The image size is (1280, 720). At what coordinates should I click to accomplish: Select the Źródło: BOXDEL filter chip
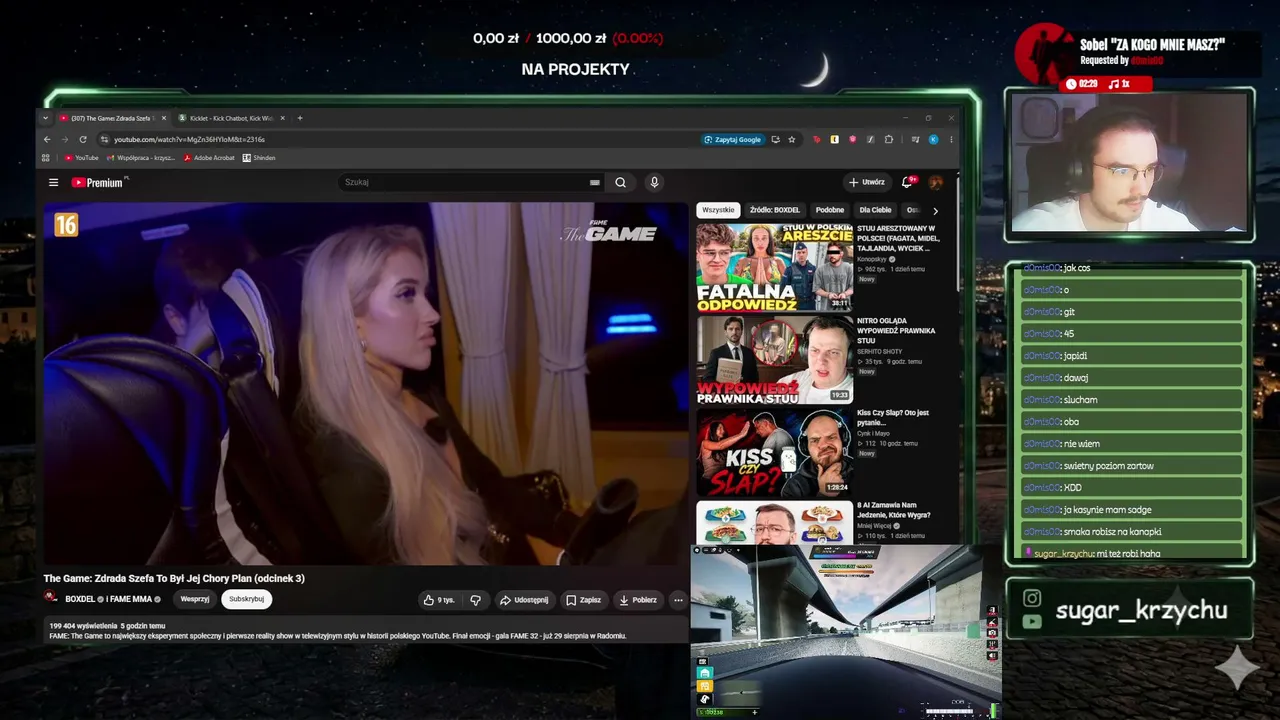pyautogui.click(x=775, y=210)
